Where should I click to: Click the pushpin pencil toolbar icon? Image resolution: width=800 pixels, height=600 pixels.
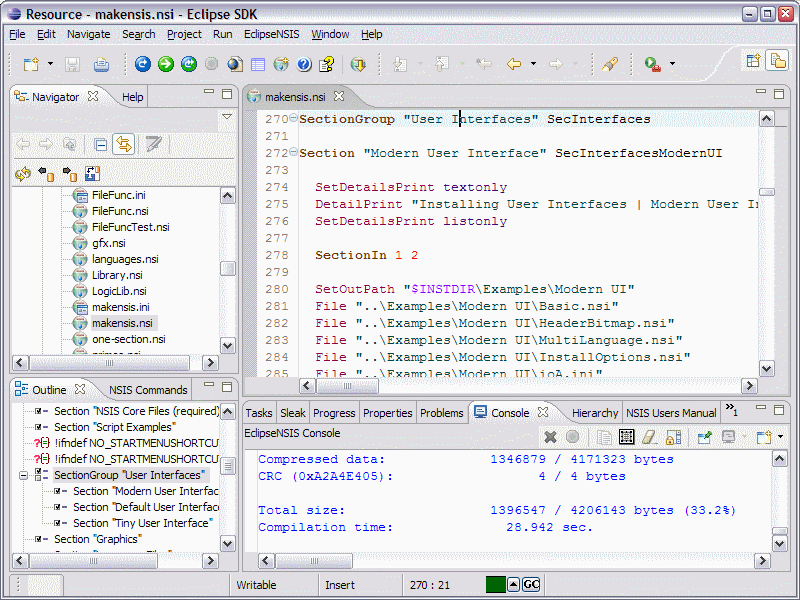(610, 64)
